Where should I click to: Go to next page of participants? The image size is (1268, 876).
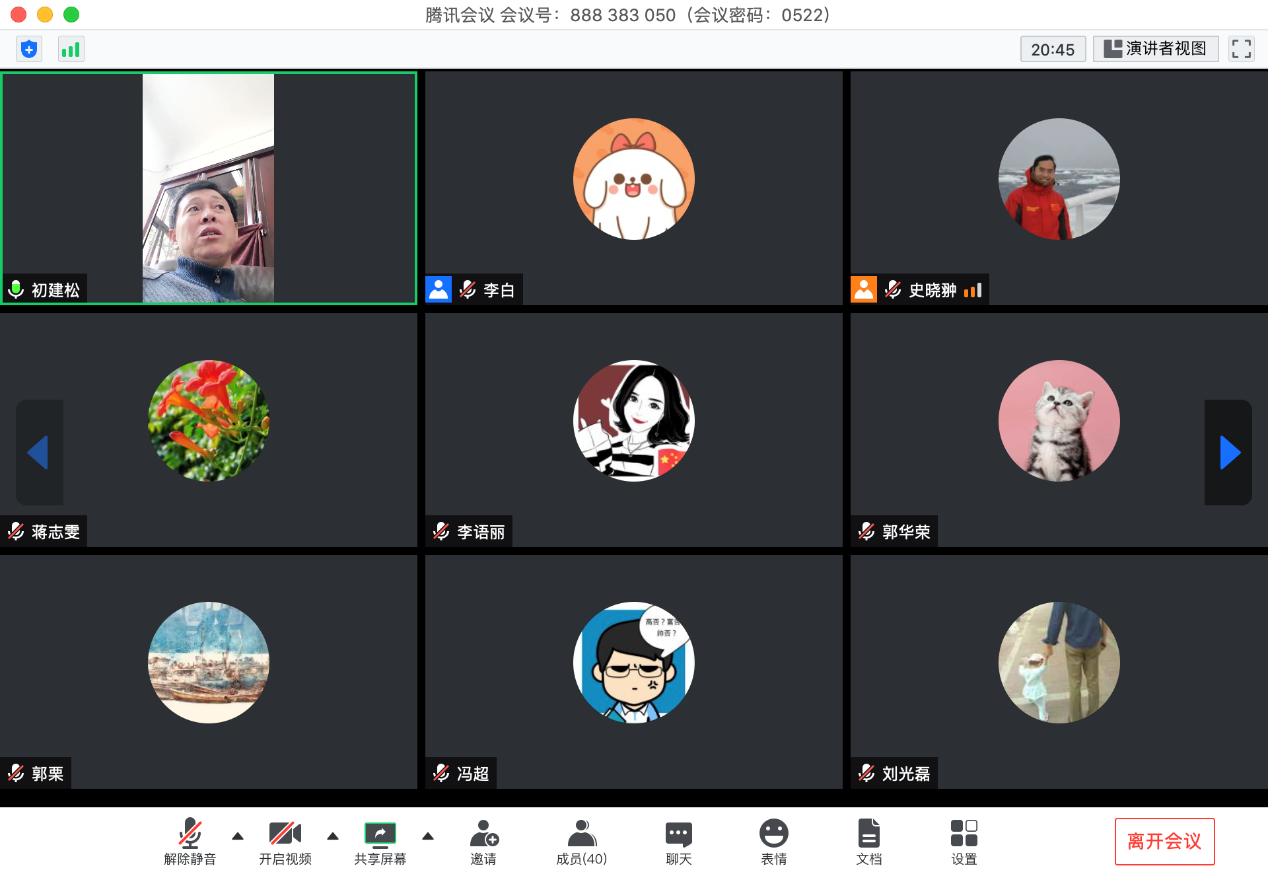pos(1229,453)
